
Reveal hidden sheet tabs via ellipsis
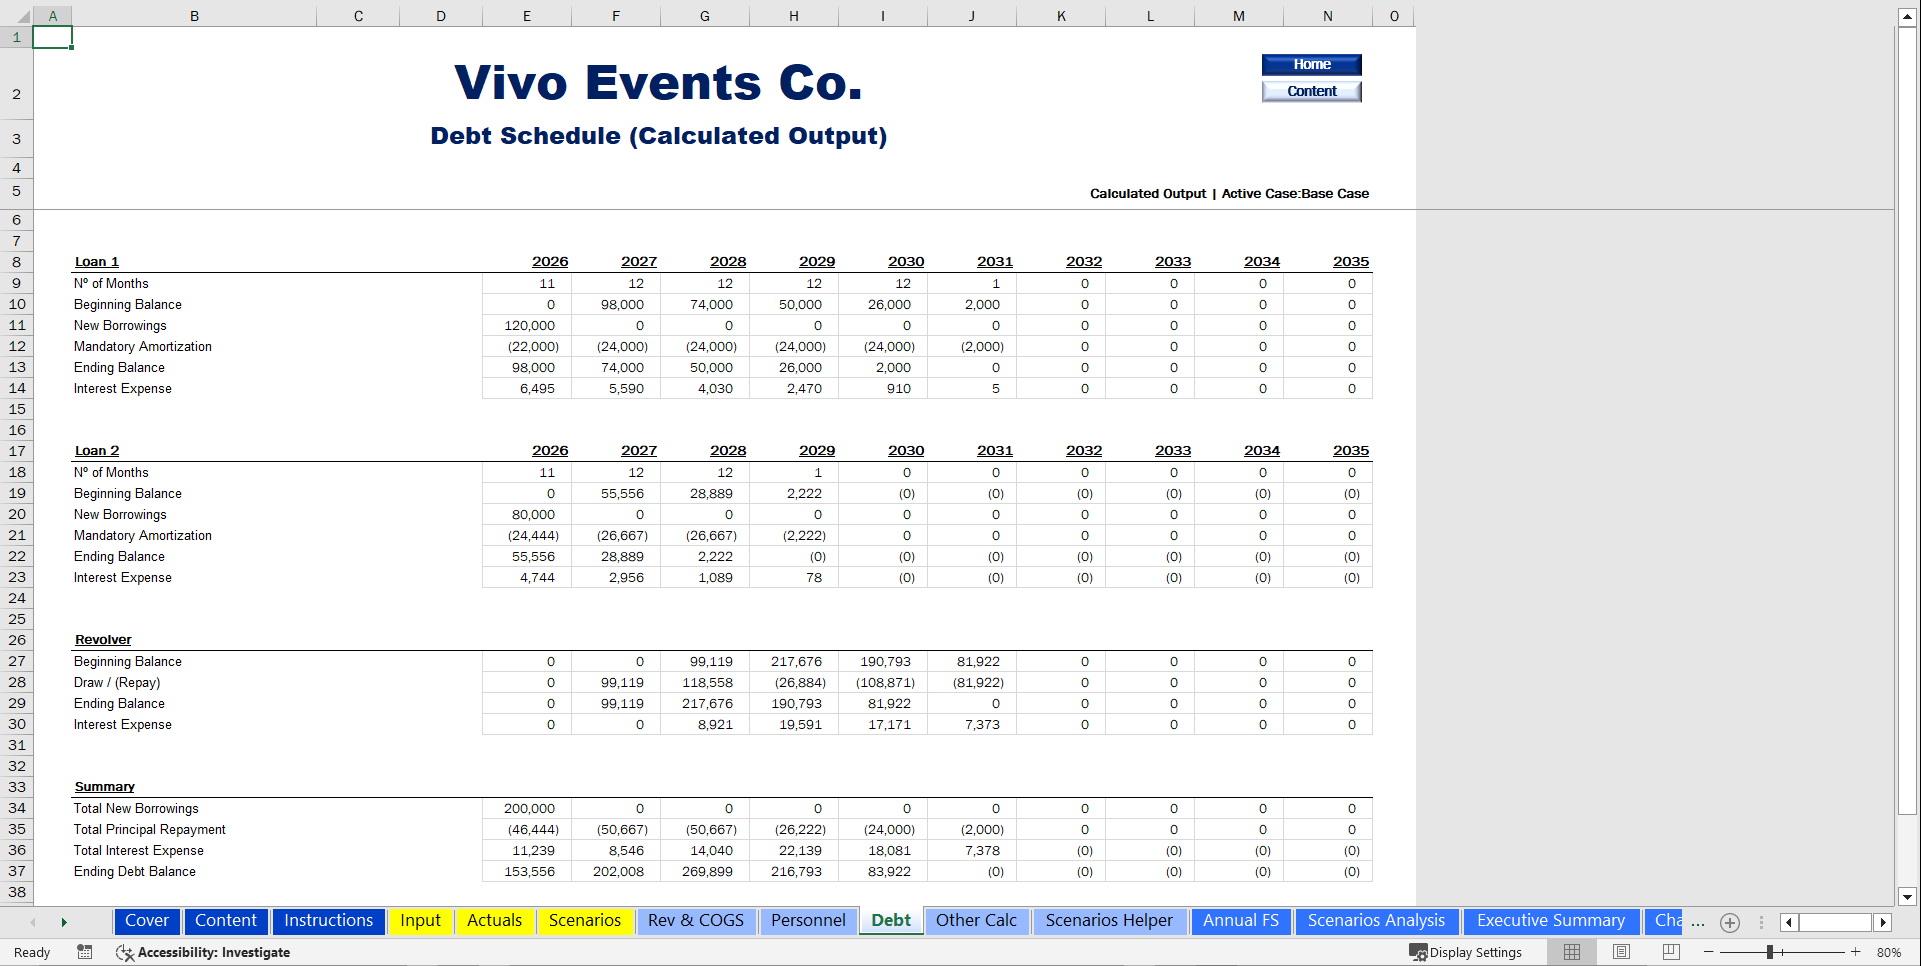pyautogui.click(x=1697, y=923)
